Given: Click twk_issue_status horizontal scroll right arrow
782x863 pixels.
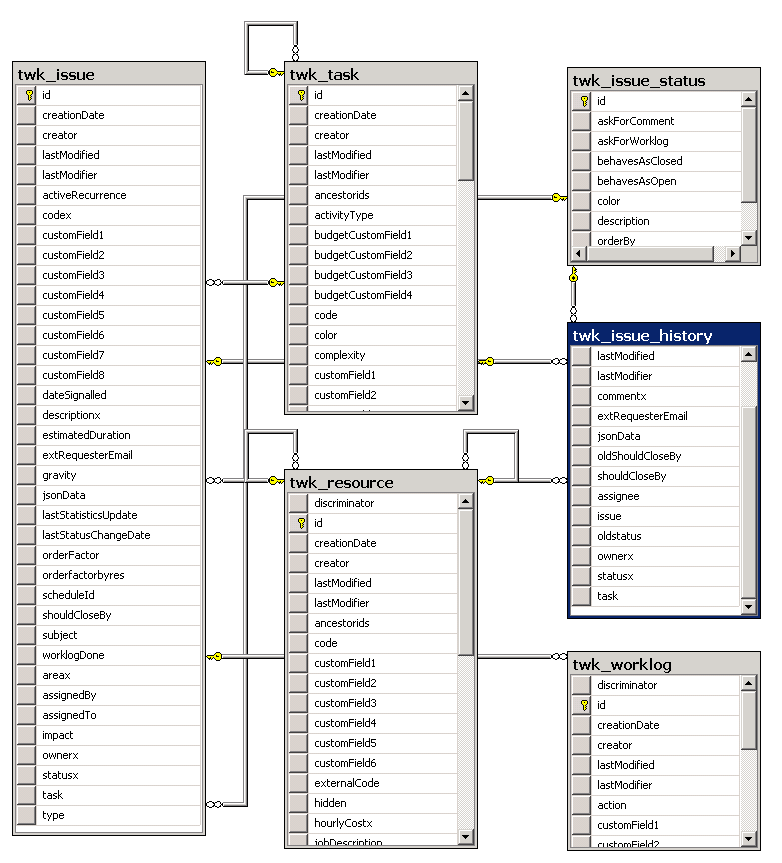Looking at the screenshot, I should (731, 254).
